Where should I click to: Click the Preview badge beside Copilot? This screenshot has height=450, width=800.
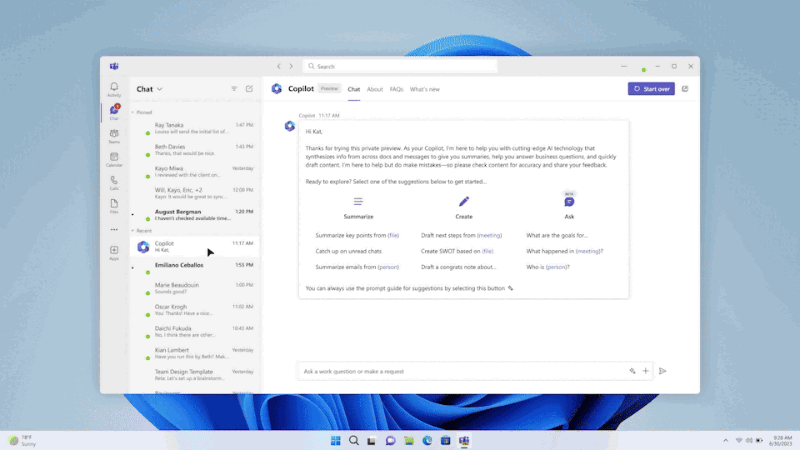click(329, 89)
